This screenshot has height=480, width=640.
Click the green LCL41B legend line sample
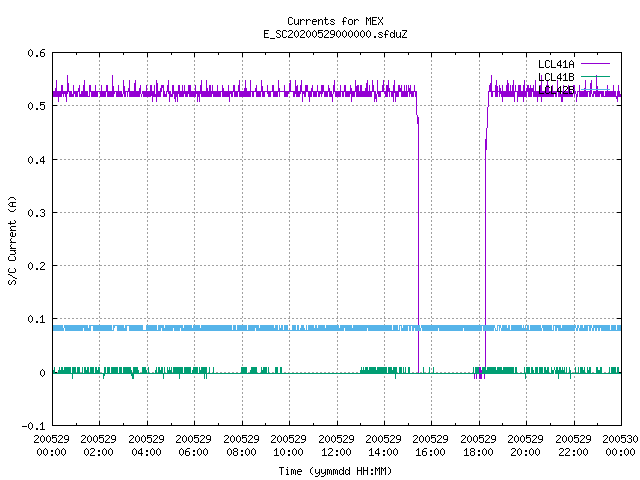click(x=595, y=76)
